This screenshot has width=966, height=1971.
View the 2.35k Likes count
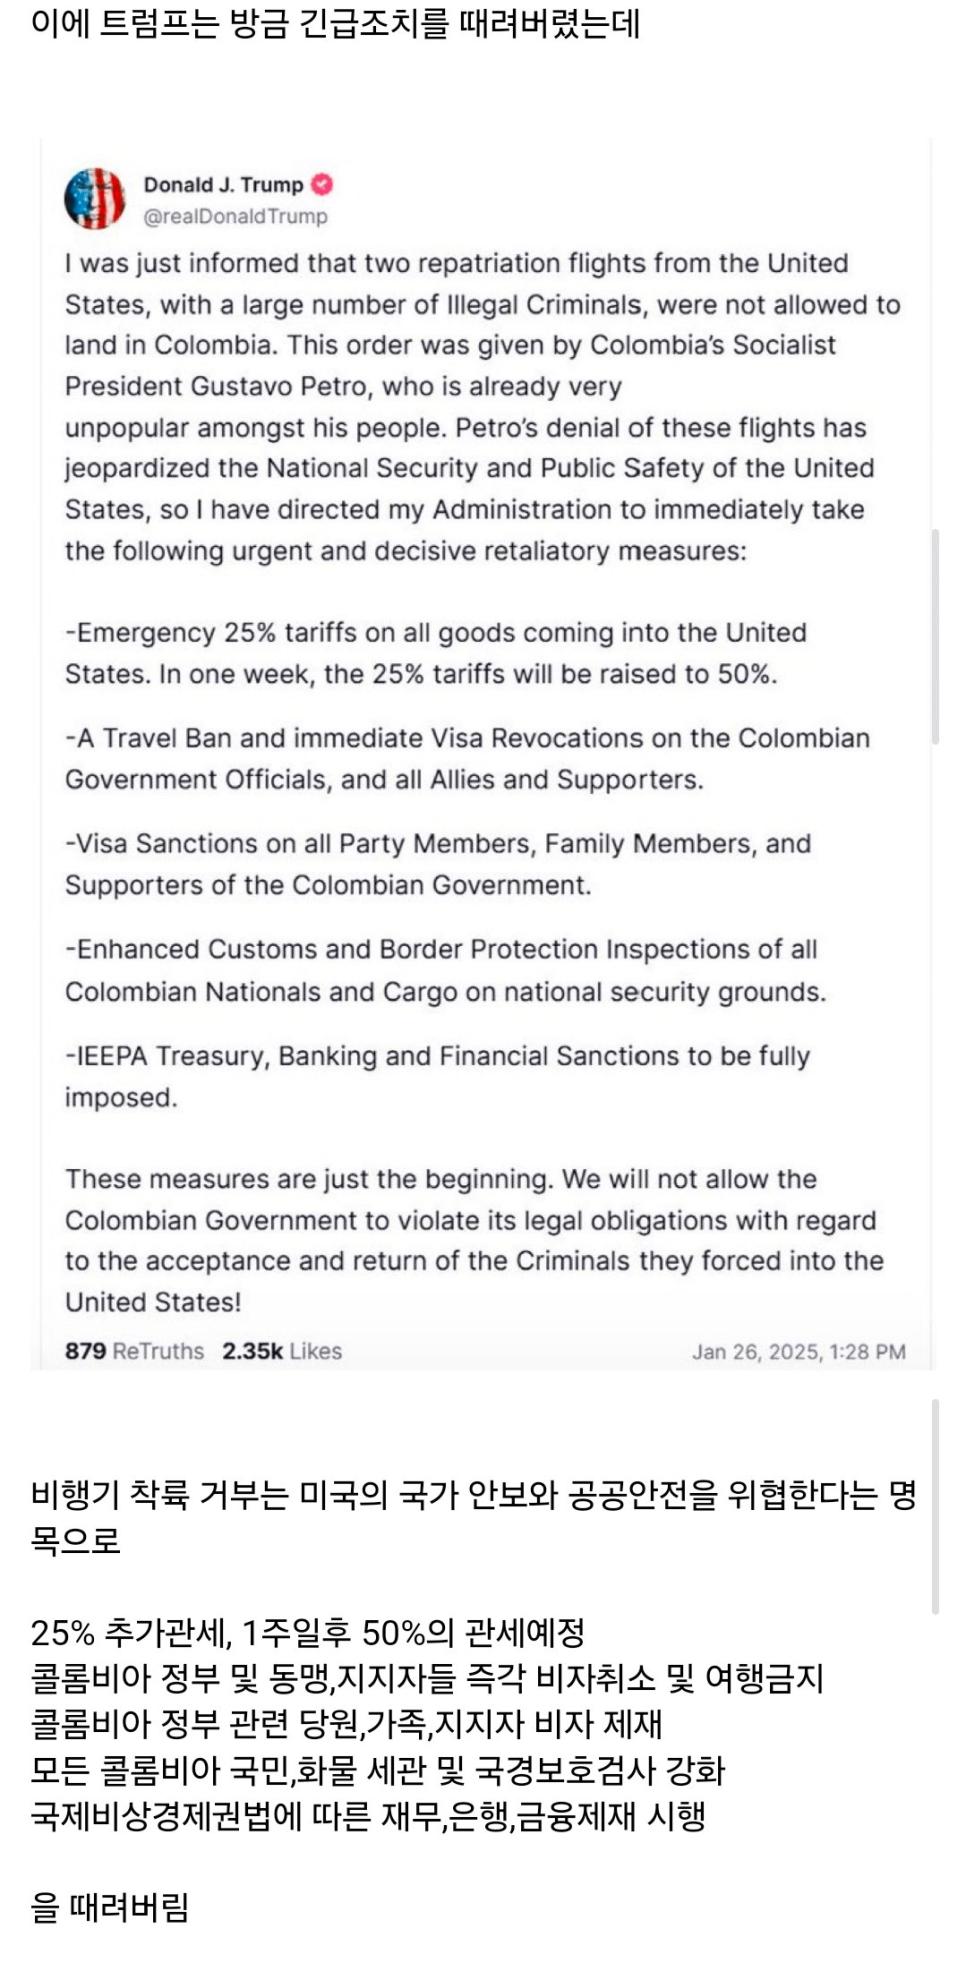point(282,1351)
